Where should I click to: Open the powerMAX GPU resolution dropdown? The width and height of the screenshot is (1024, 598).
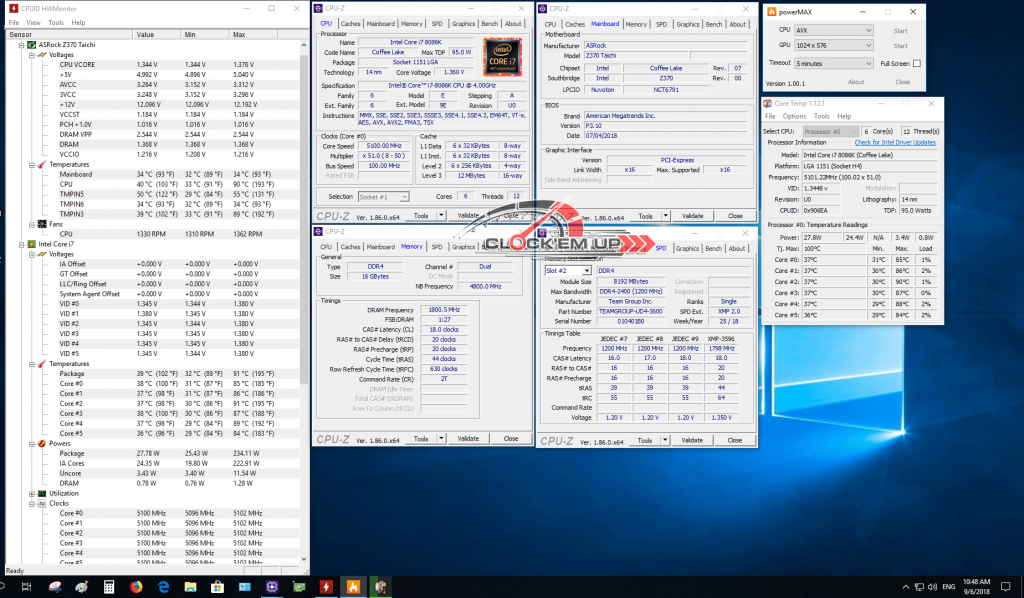click(x=833, y=45)
